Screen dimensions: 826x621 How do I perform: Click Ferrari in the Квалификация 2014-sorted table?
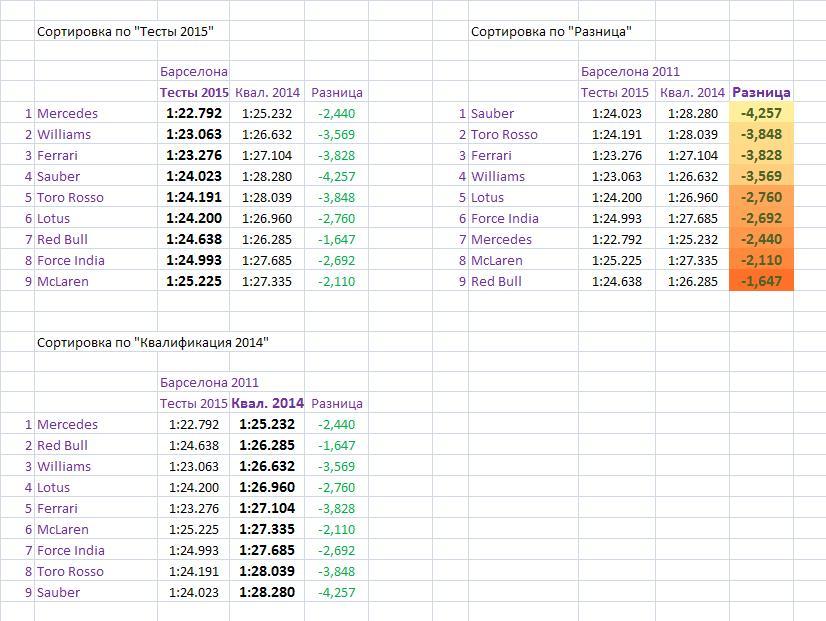[57, 508]
